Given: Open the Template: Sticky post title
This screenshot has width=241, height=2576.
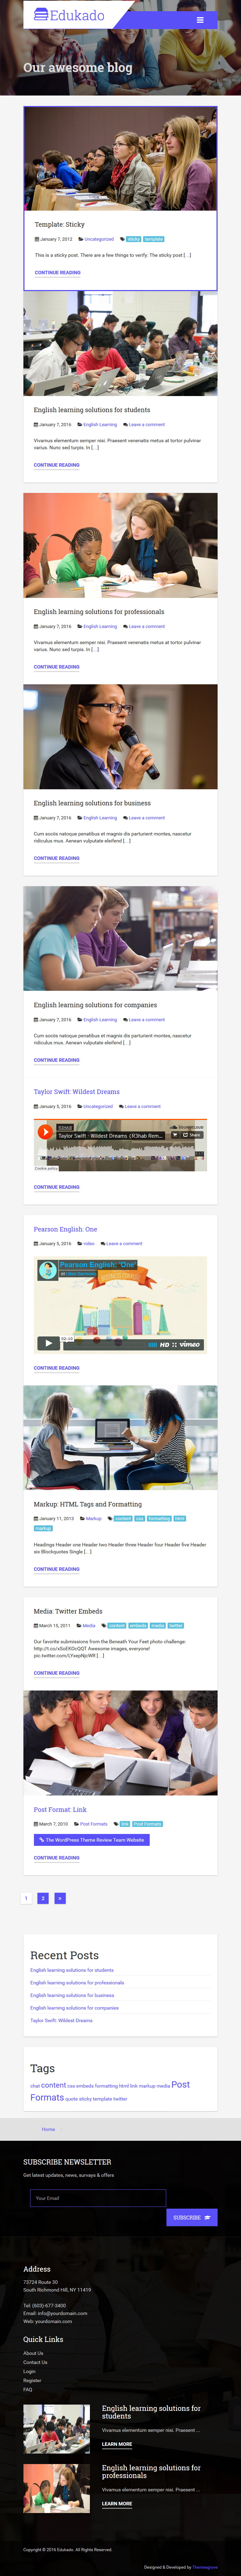Looking at the screenshot, I should pos(60,224).
